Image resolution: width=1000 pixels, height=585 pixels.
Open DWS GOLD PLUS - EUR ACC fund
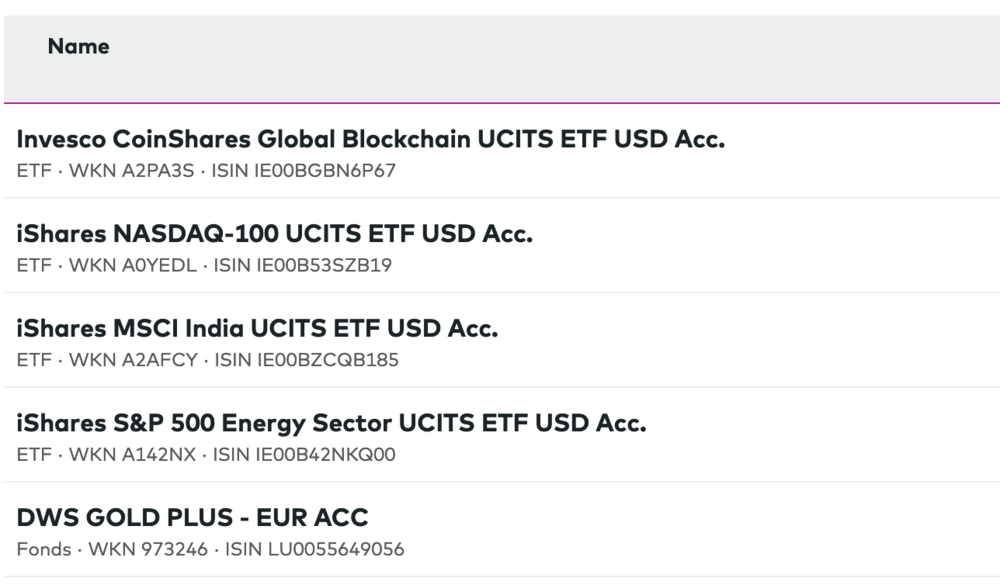click(192, 518)
